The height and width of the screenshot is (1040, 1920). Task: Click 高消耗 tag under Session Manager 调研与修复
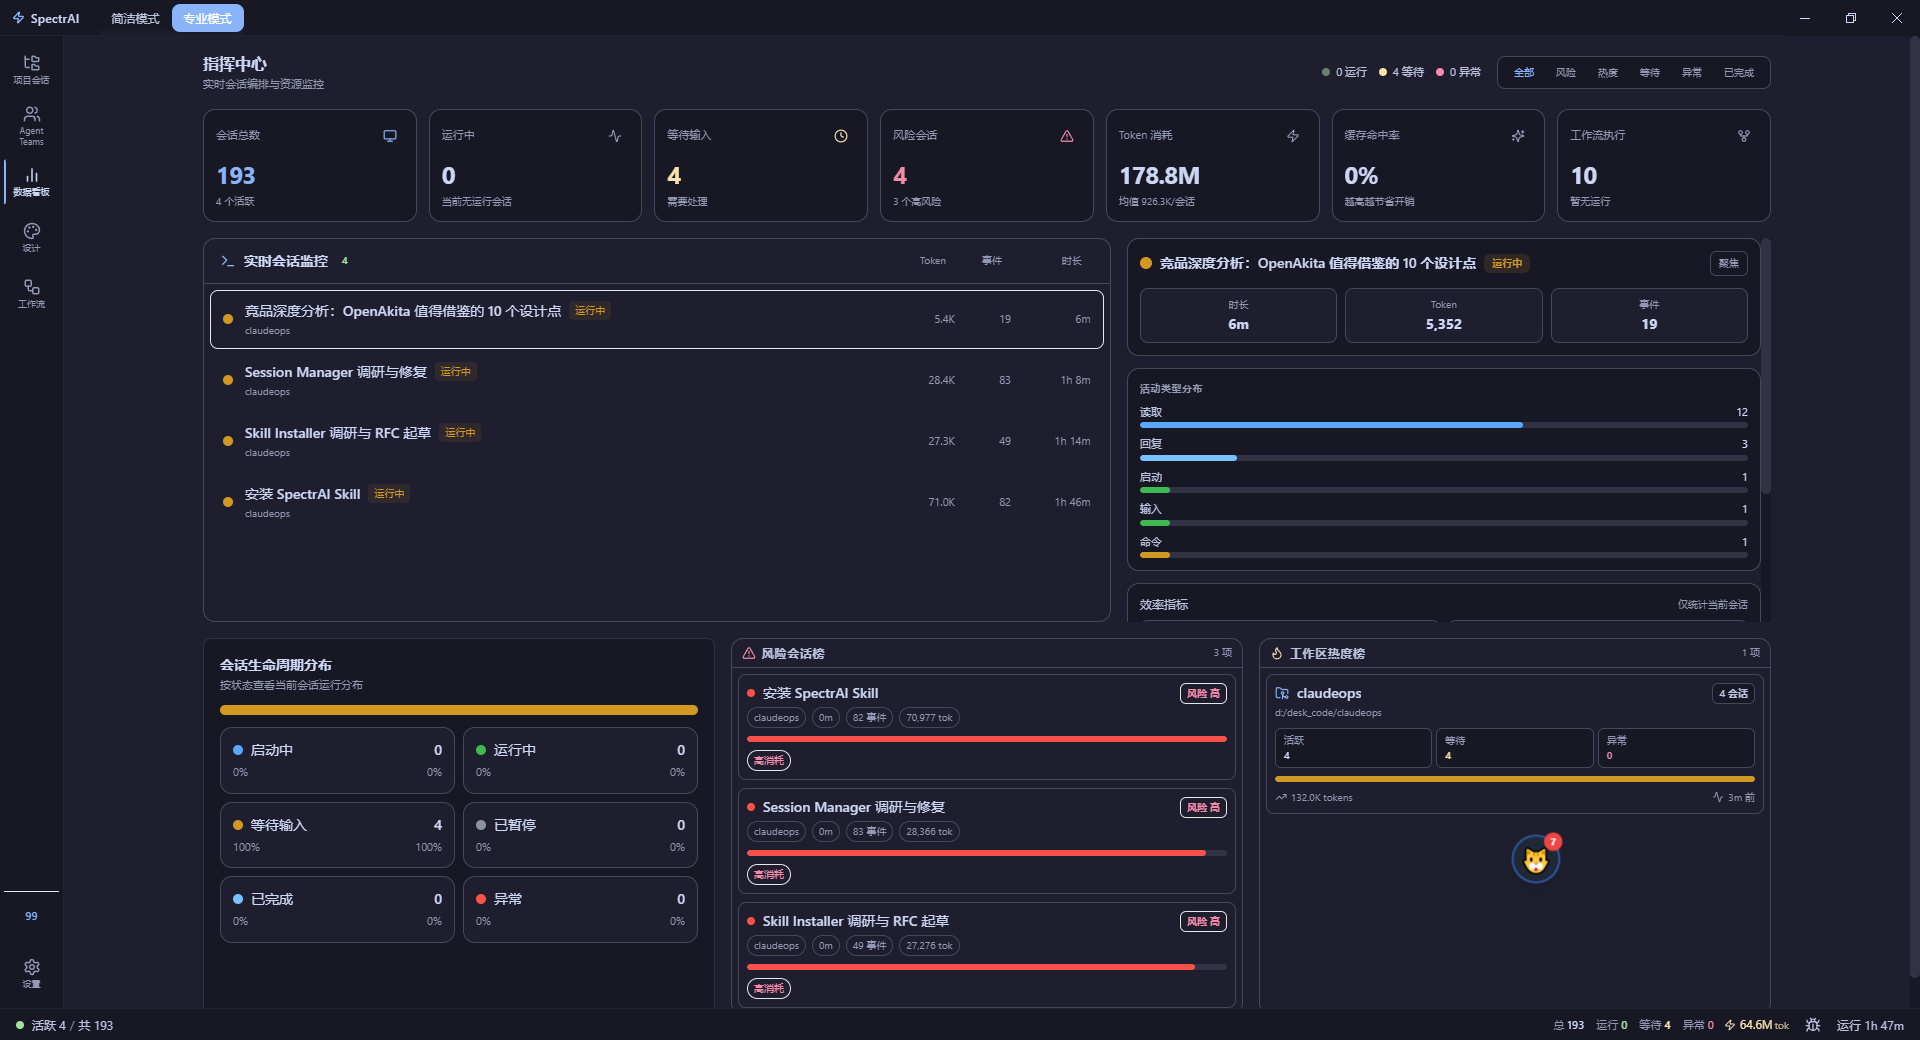(769, 874)
